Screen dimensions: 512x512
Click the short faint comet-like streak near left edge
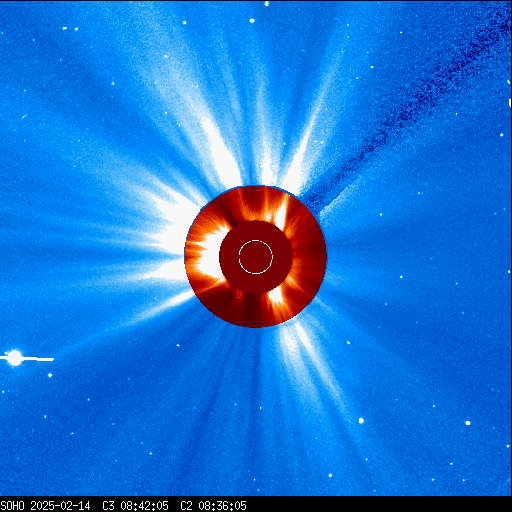click(24, 116)
